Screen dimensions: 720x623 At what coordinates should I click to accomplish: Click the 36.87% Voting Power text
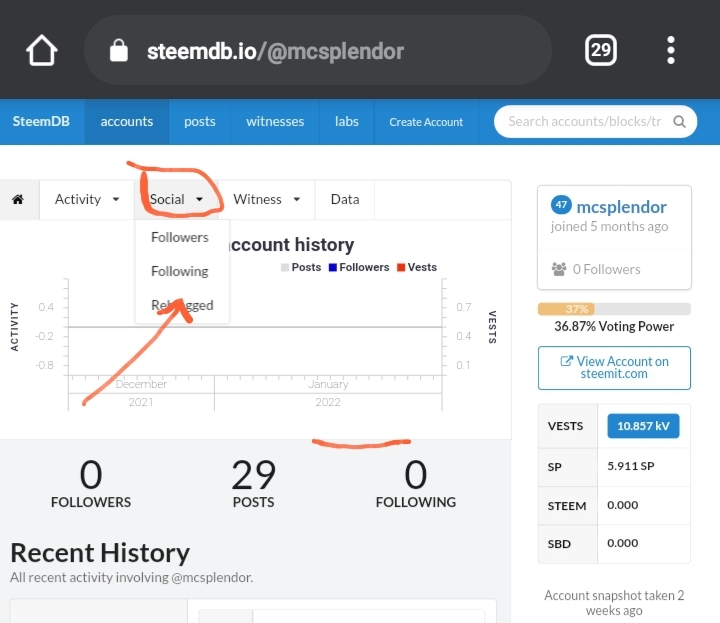coord(614,326)
